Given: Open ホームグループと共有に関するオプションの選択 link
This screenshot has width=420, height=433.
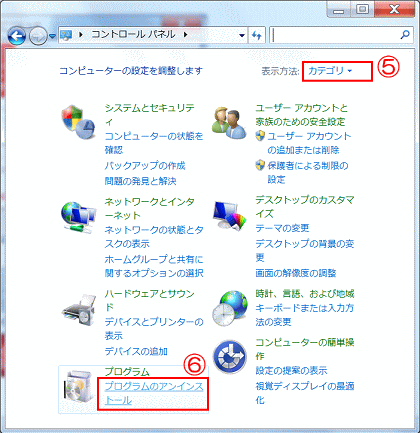Looking at the screenshot, I should pos(154,266).
